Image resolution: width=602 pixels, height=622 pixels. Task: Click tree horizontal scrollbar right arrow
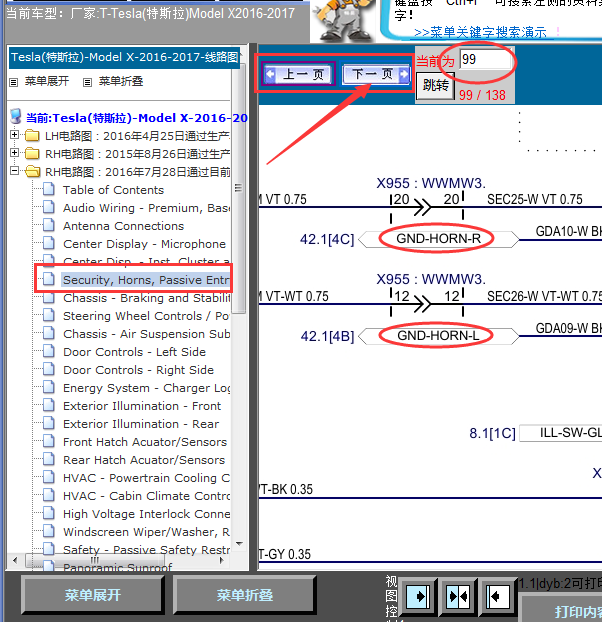point(222,561)
